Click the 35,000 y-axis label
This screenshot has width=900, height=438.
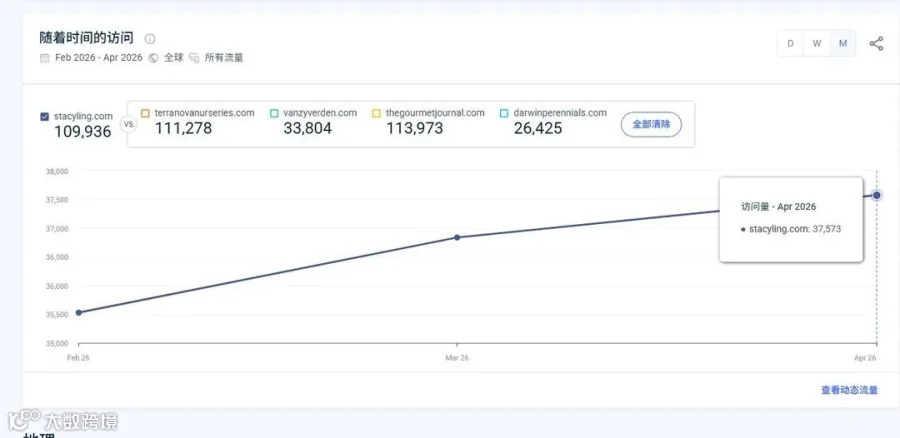57,343
